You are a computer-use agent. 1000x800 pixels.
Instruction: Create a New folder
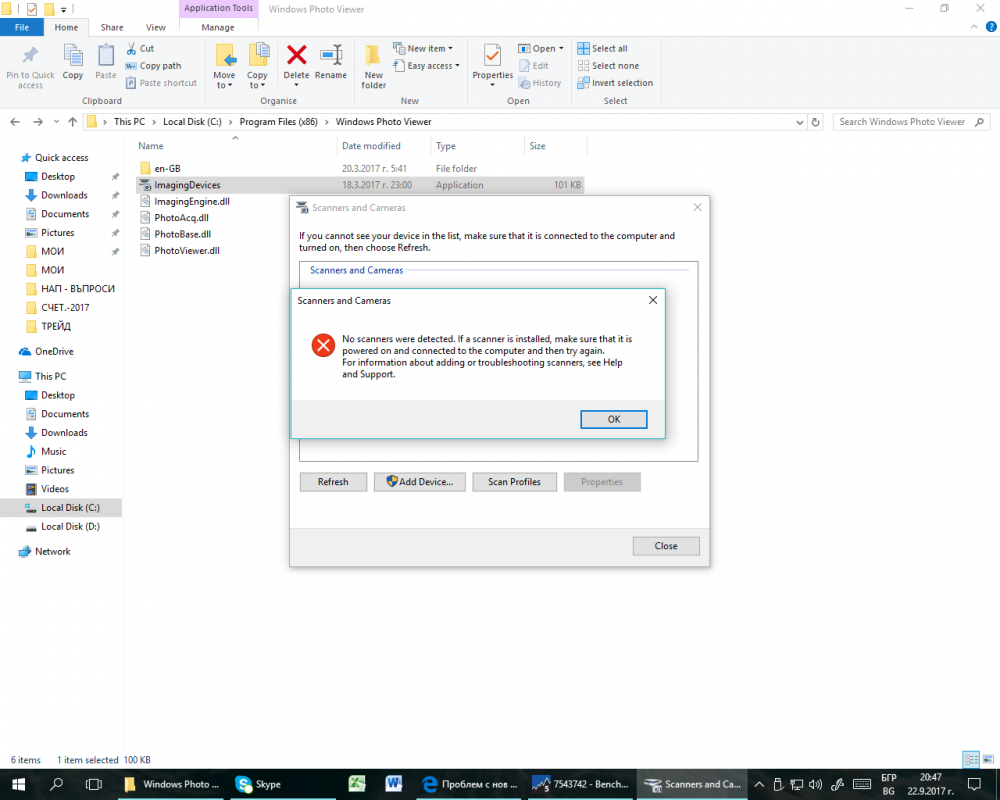click(374, 66)
